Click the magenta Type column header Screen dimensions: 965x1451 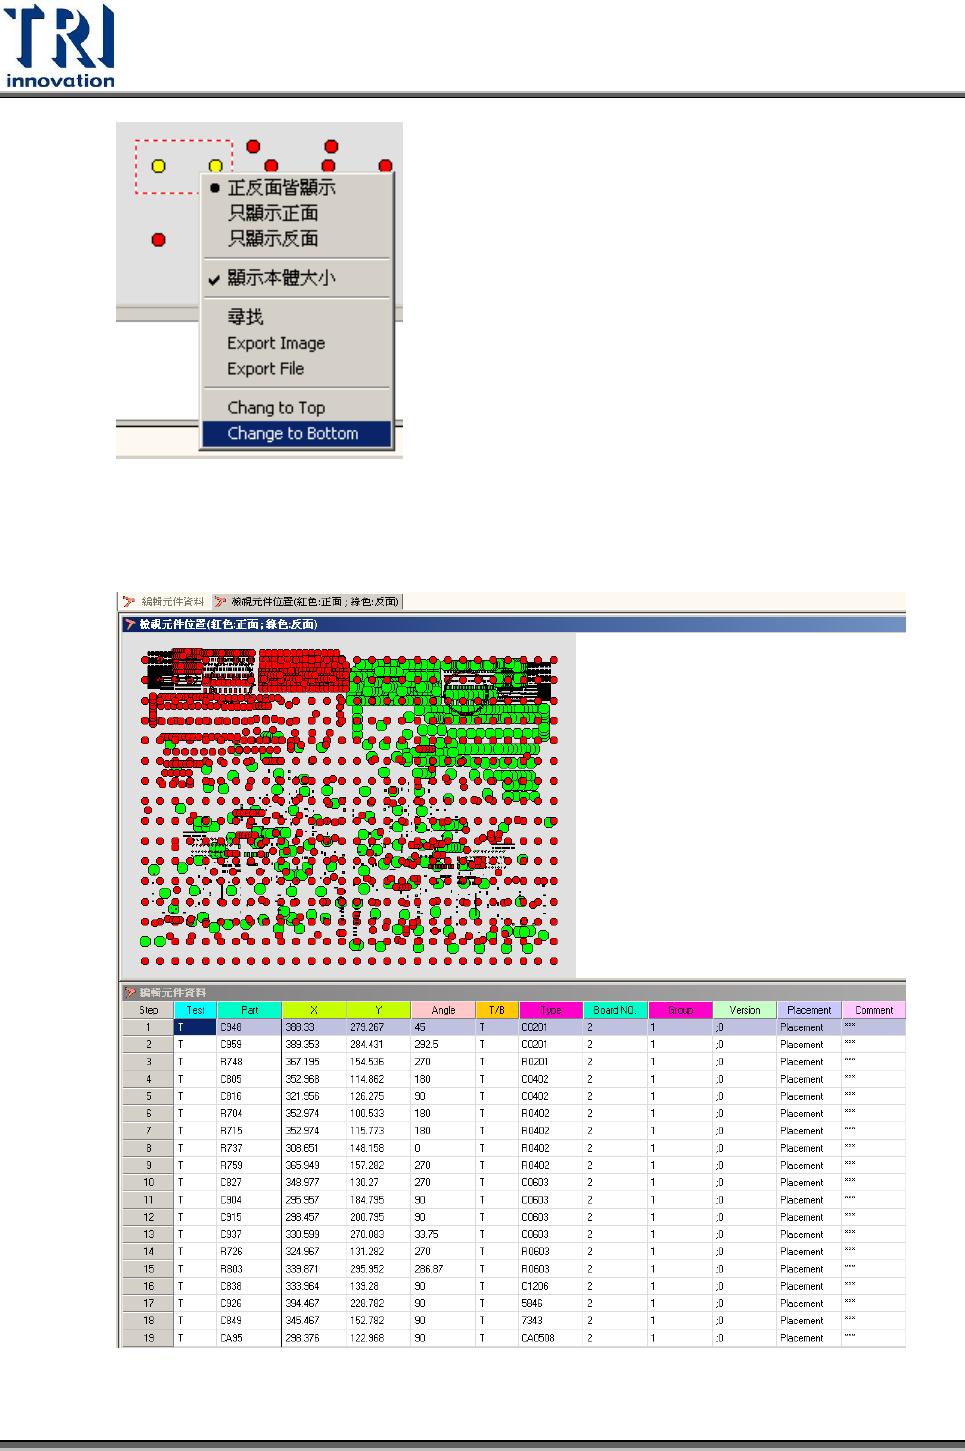click(551, 1010)
